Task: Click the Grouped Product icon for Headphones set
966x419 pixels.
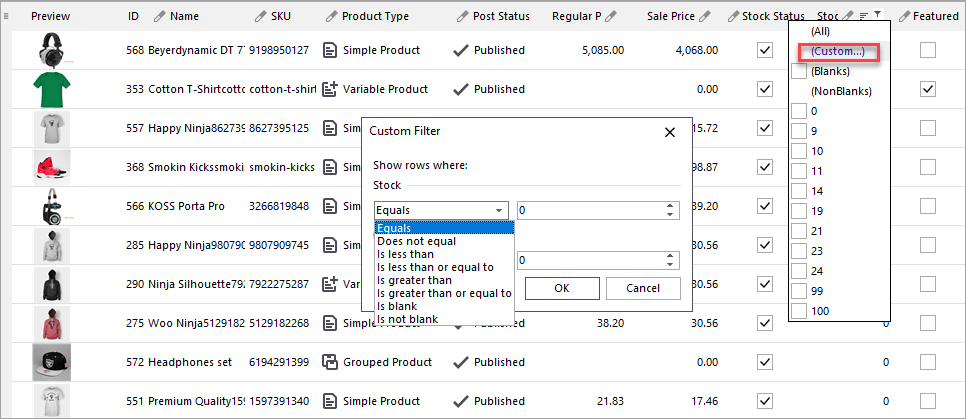Action: point(331,362)
